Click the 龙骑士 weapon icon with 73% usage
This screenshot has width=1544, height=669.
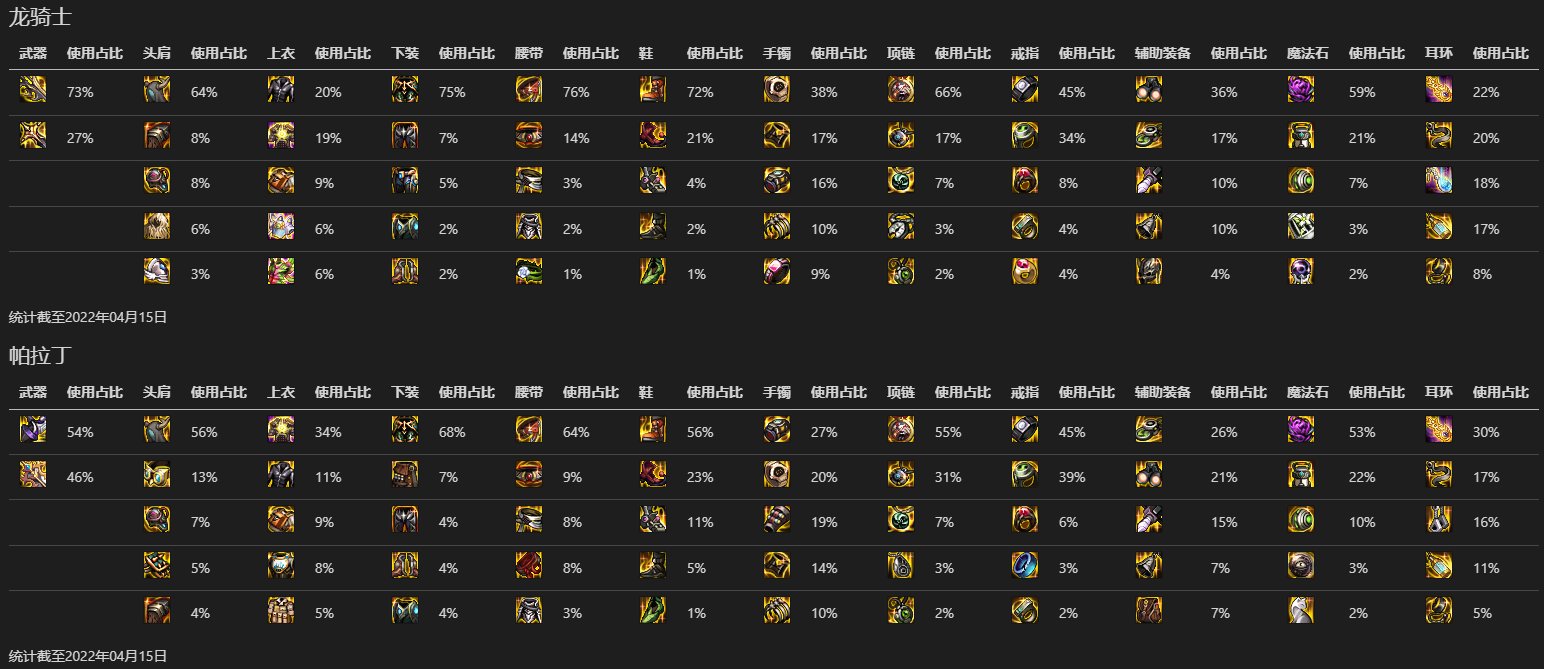(x=33, y=90)
